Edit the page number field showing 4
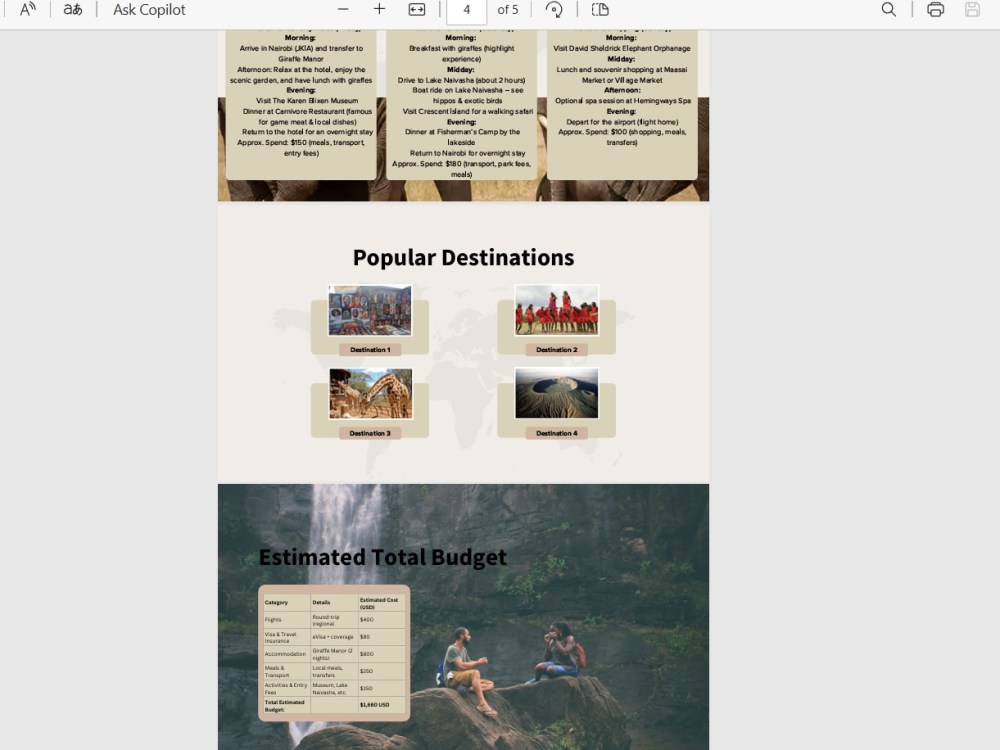Image resolution: width=1000 pixels, height=750 pixels. [466, 10]
